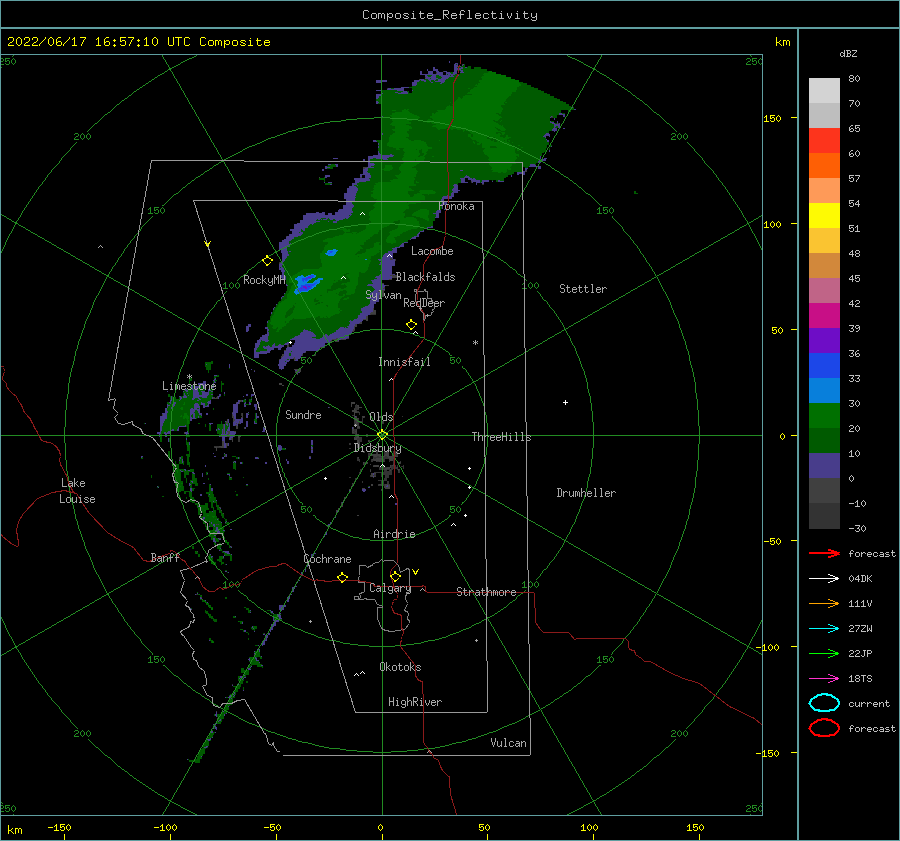Select the yellow diamond marker above Calgary label
Viewport: 900px width, 841px height.
[x=395, y=576]
